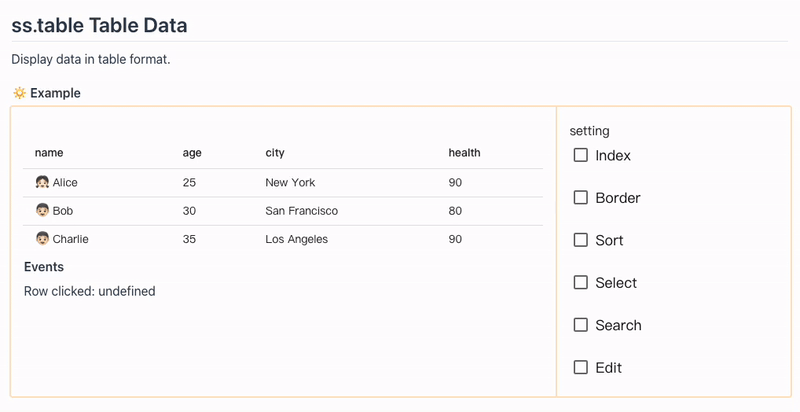Viewport: 800px width, 412px height.
Task: Tick the Edit checkbox
Action: 581,368
